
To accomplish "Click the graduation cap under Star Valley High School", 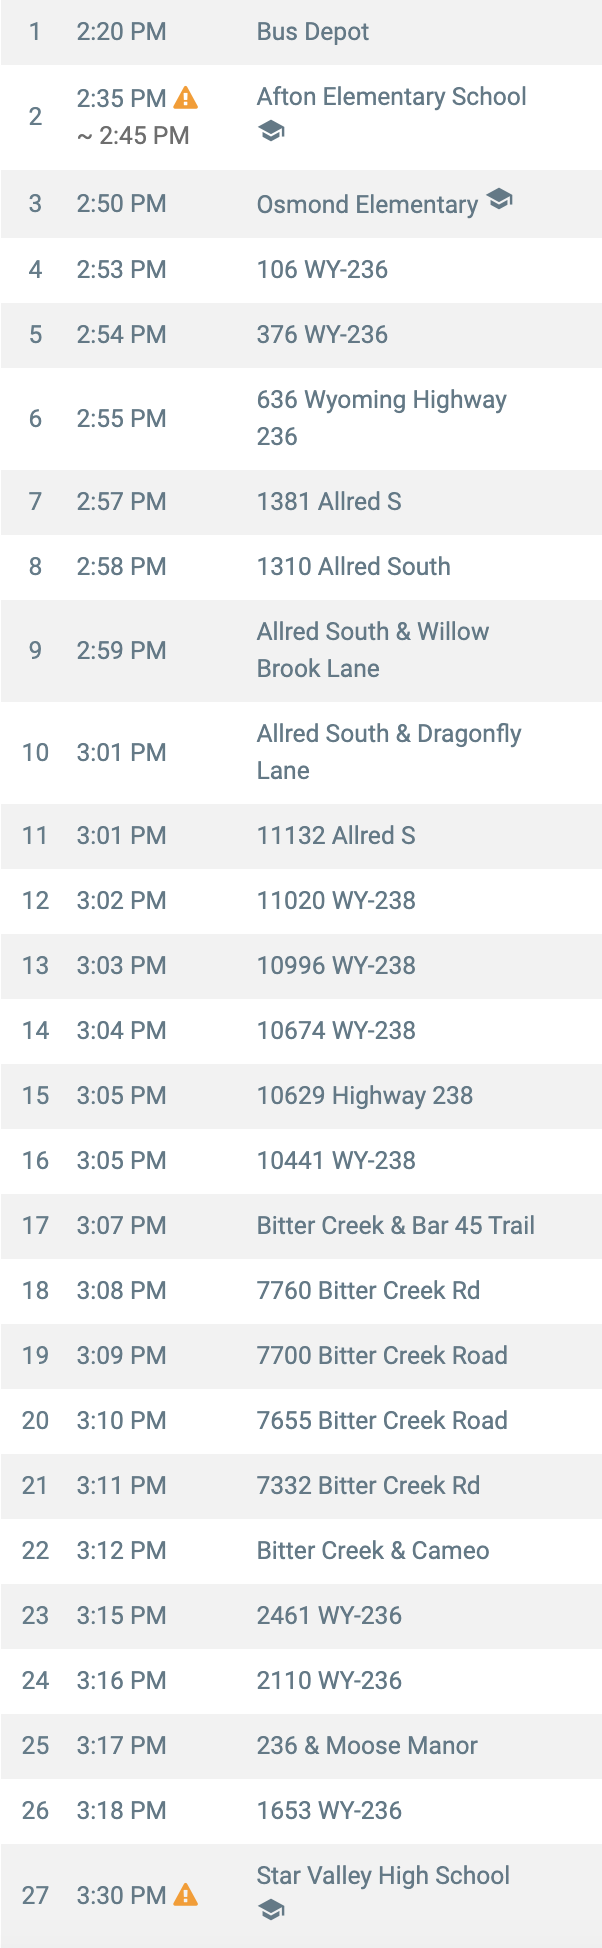I will pos(271,1910).
